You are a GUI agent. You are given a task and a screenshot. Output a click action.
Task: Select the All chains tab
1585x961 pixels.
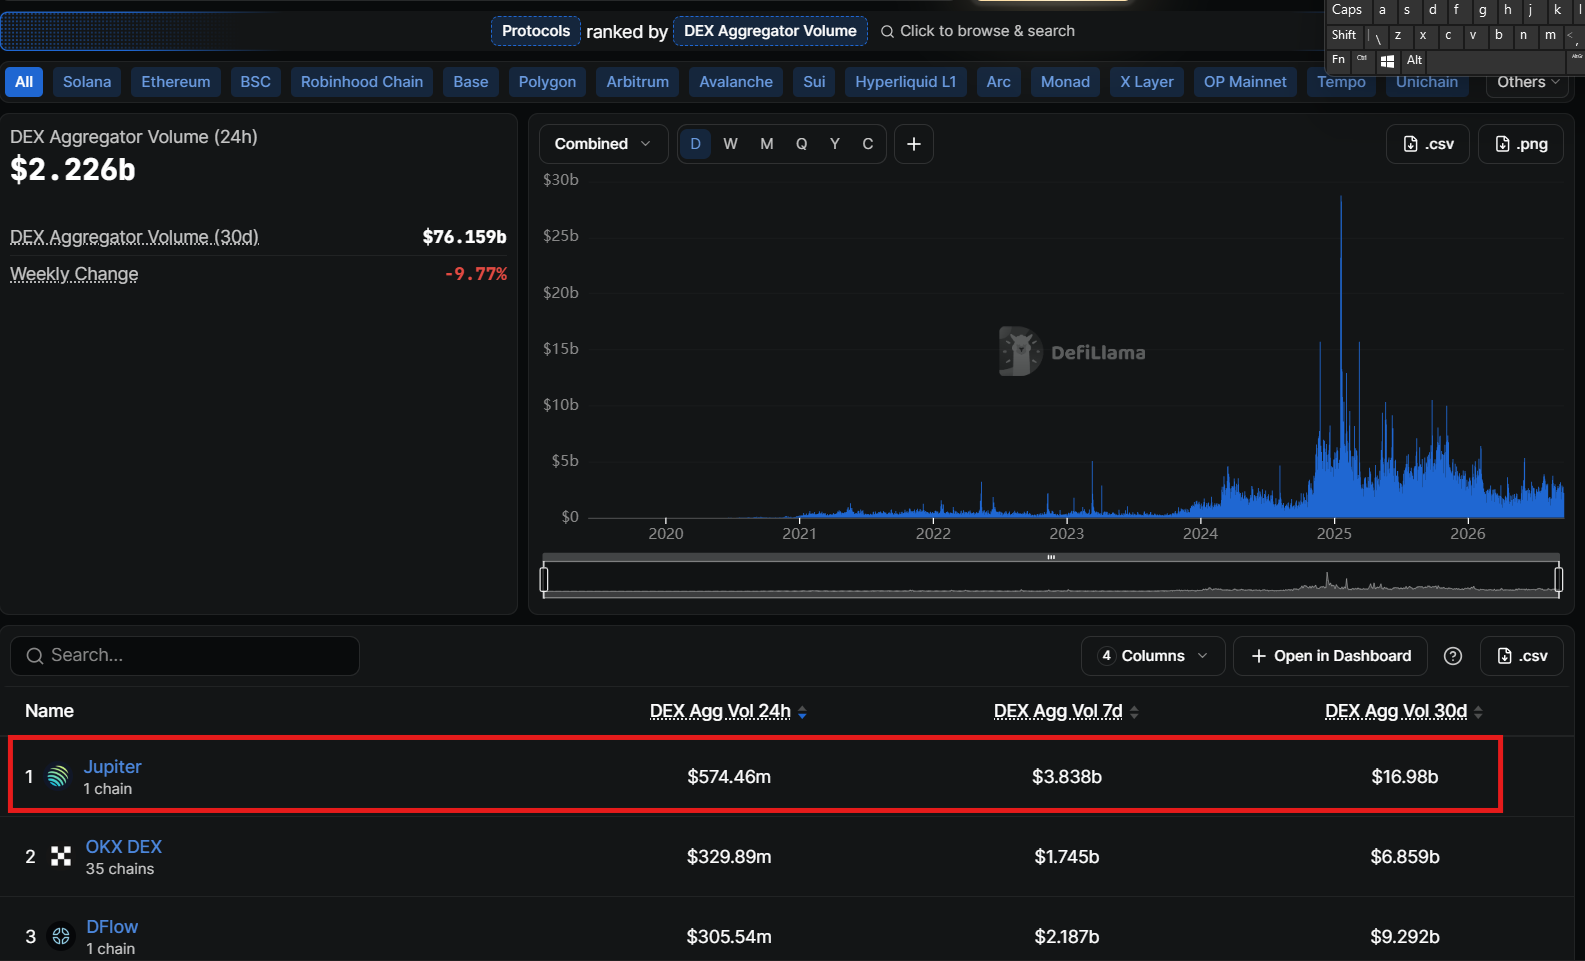[24, 82]
